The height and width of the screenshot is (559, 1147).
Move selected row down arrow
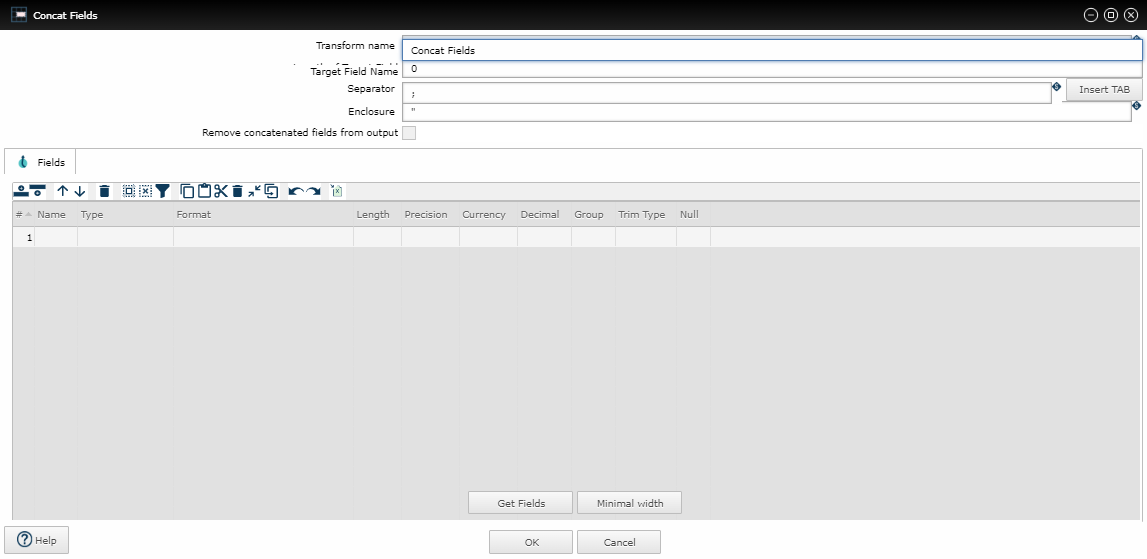tap(80, 191)
